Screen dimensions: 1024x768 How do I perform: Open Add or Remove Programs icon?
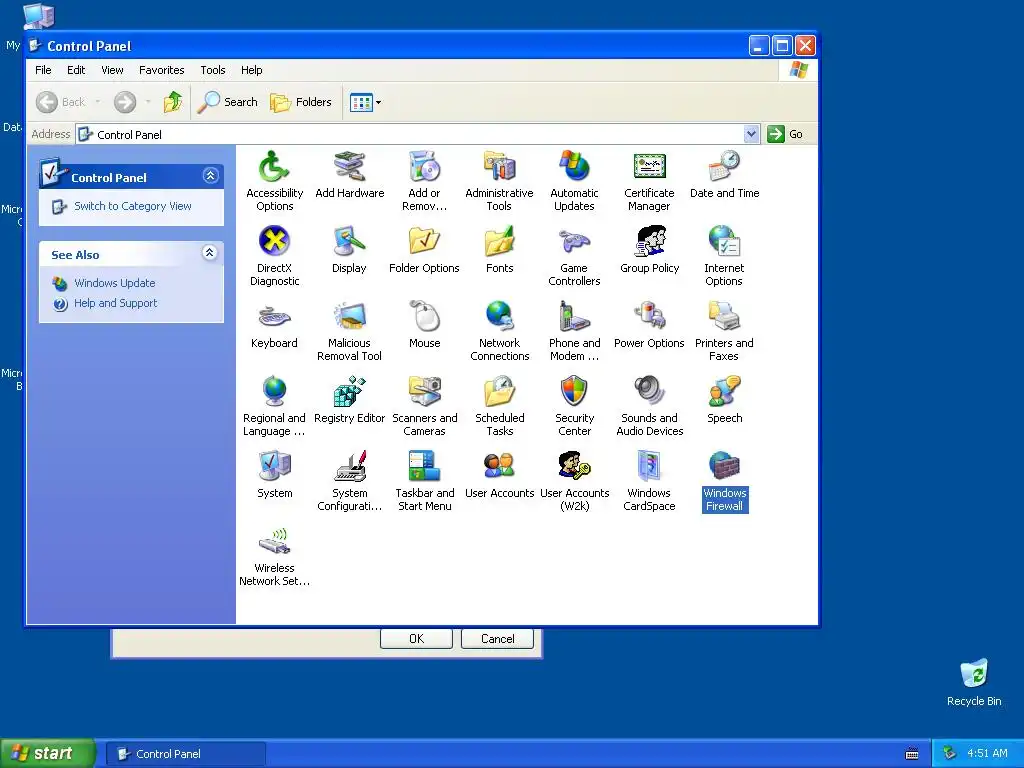424,167
